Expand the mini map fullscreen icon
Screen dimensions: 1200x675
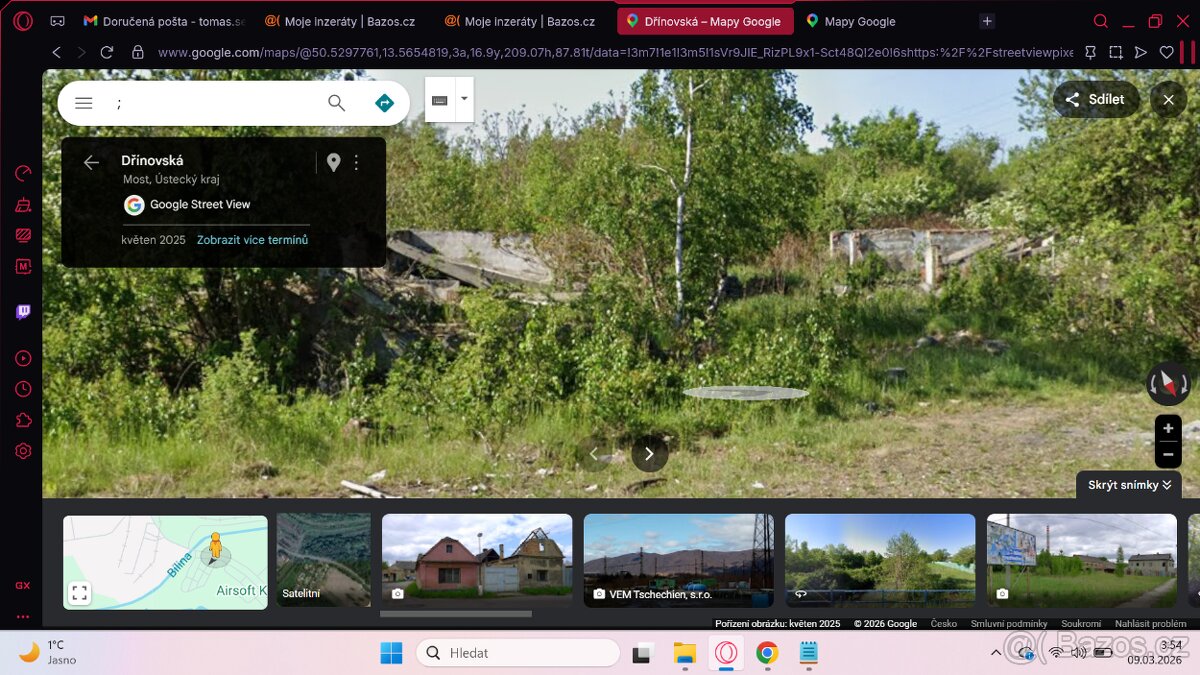point(80,594)
